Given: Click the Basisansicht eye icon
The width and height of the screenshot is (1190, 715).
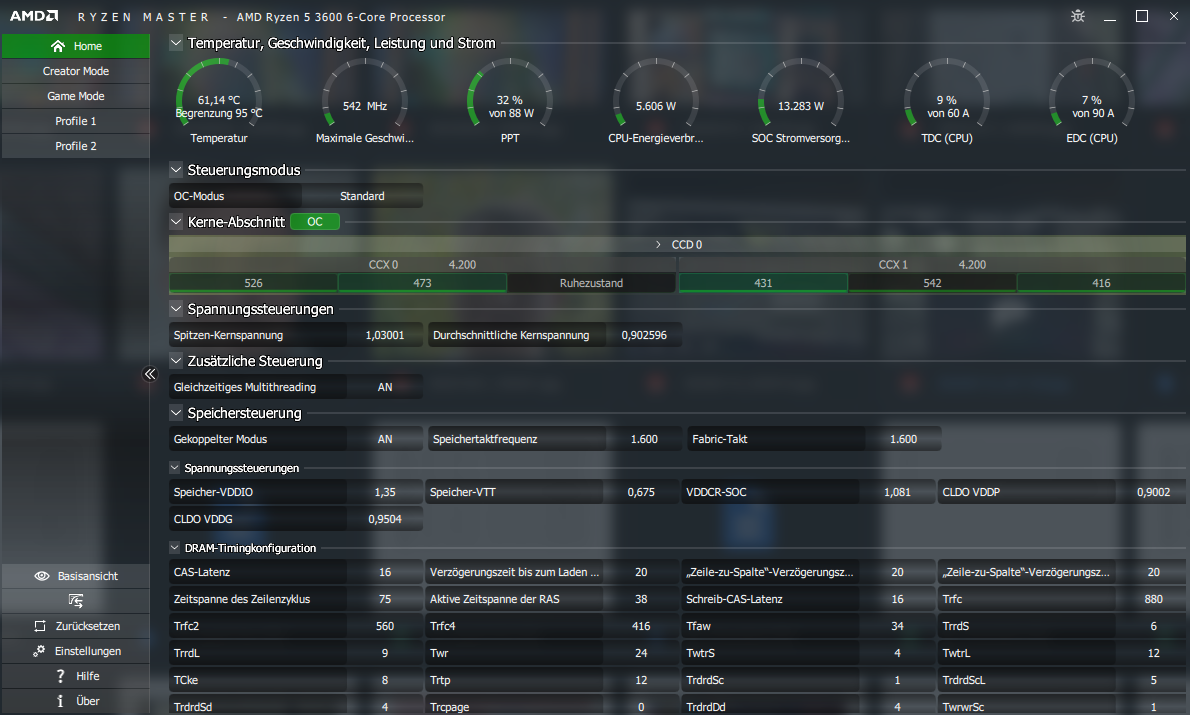Looking at the screenshot, I should pyautogui.click(x=42, y=576).
